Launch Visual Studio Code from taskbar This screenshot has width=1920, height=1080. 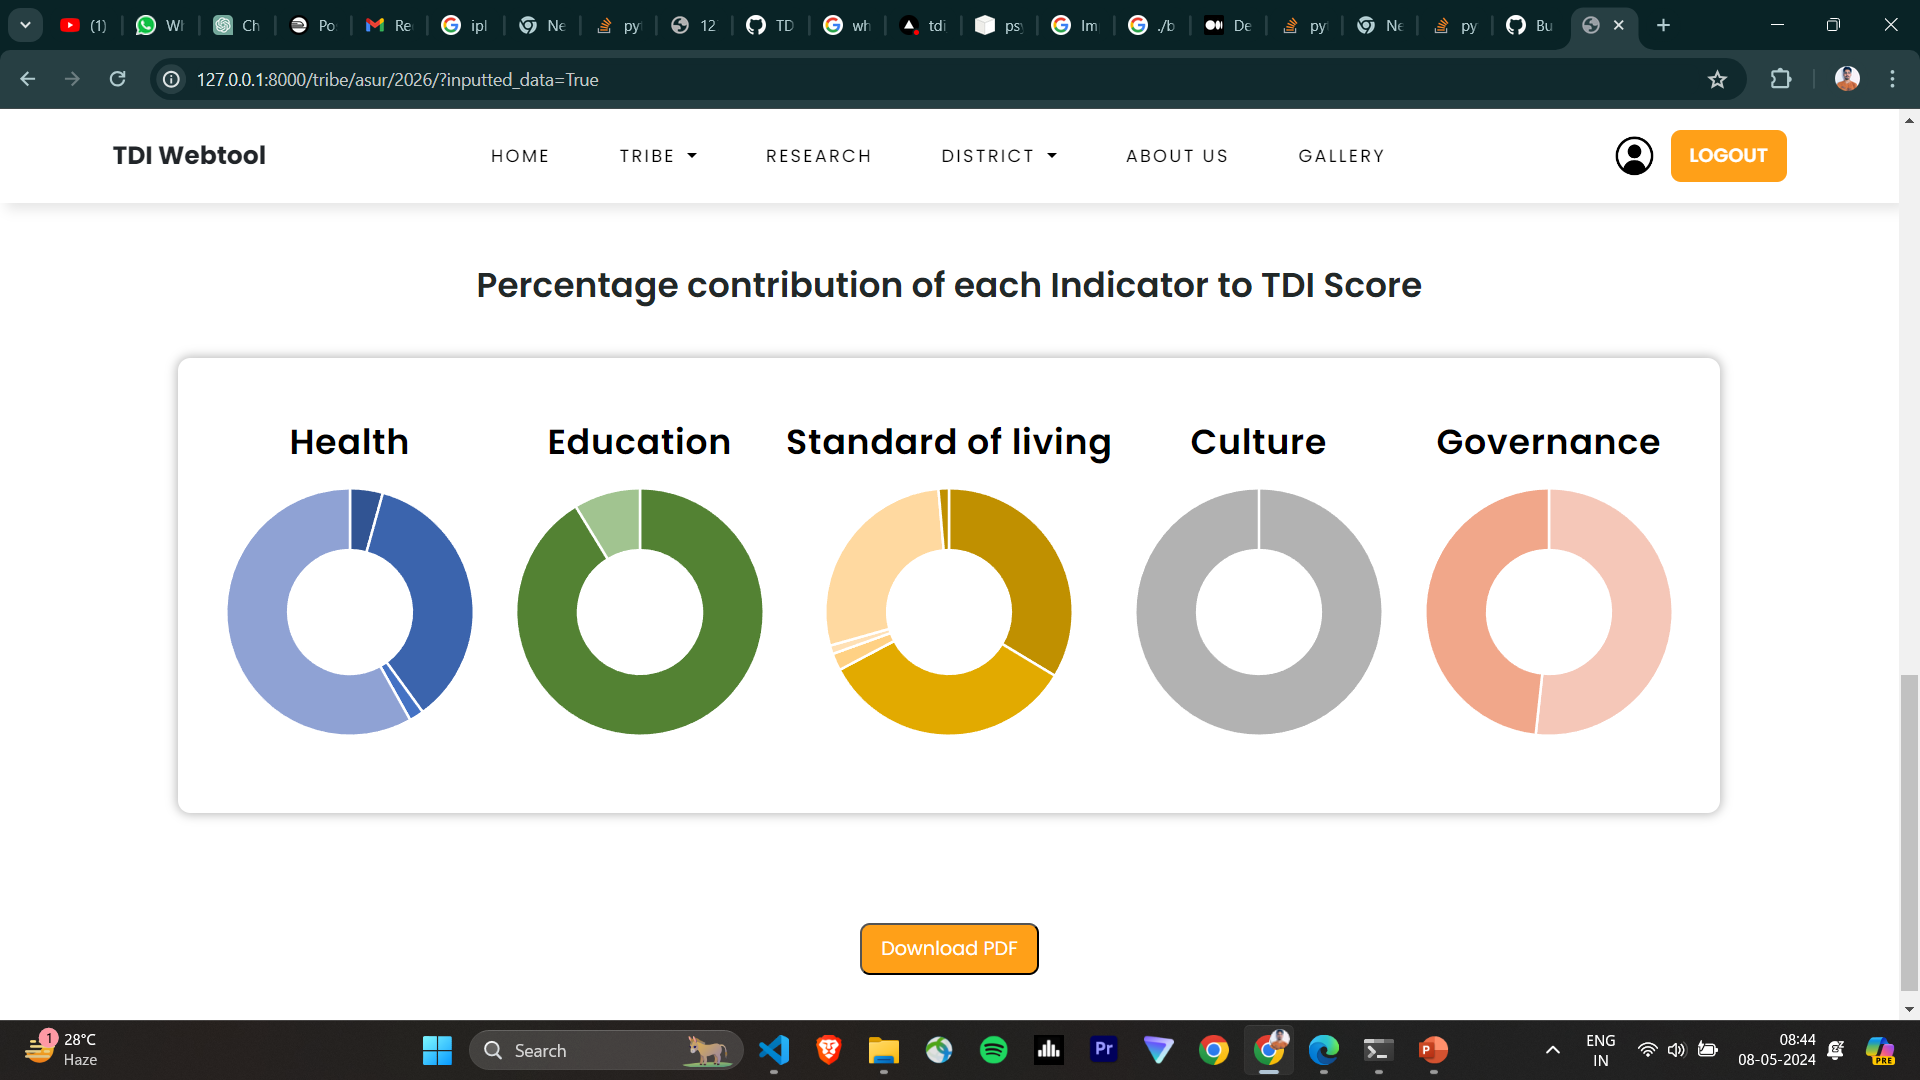[774, 1050]
